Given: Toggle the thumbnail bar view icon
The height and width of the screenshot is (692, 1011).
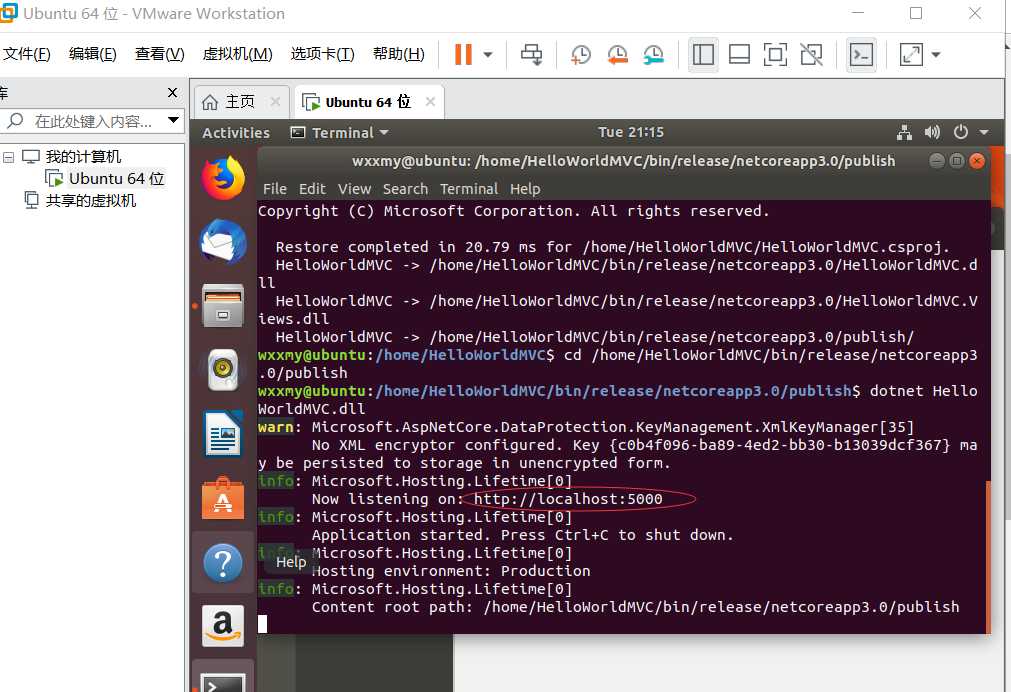Looking at the screenshot, I should [739, 55].
